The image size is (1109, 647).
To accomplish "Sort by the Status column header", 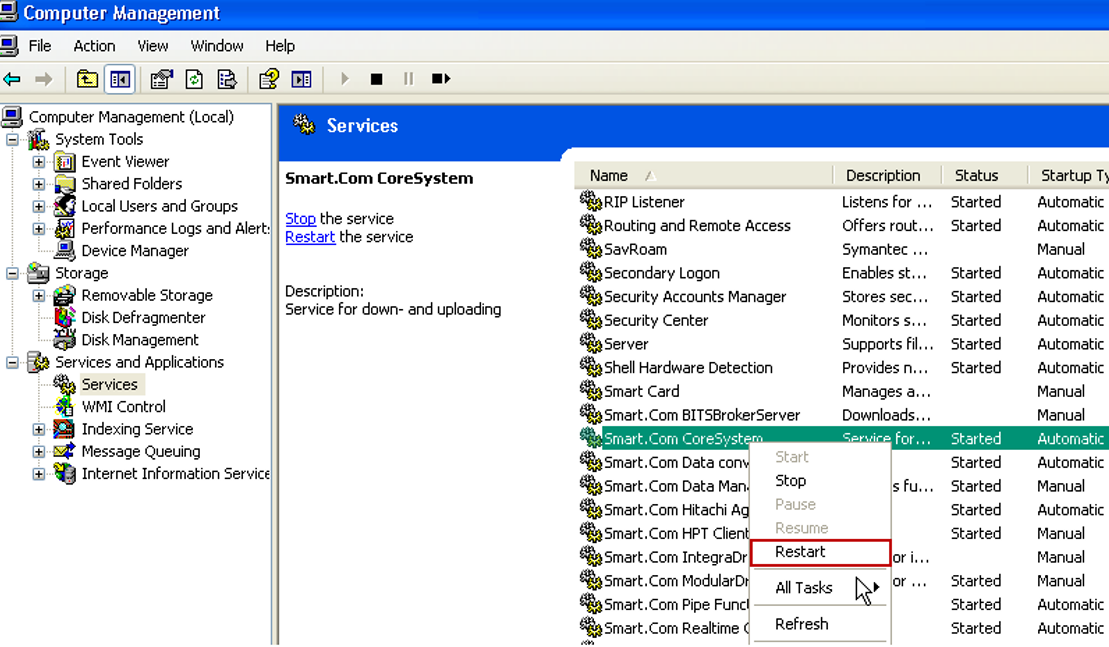I will (984, 175).
